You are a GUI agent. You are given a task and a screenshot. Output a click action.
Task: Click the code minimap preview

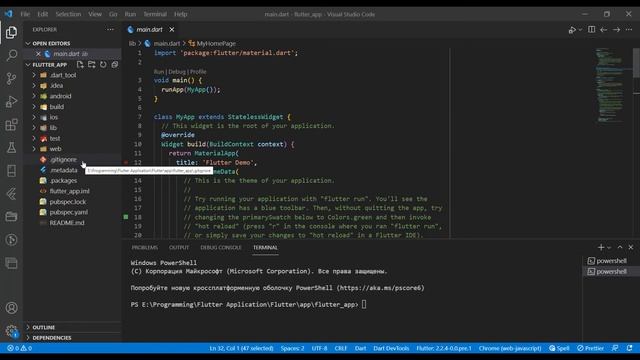coord(610,85)
